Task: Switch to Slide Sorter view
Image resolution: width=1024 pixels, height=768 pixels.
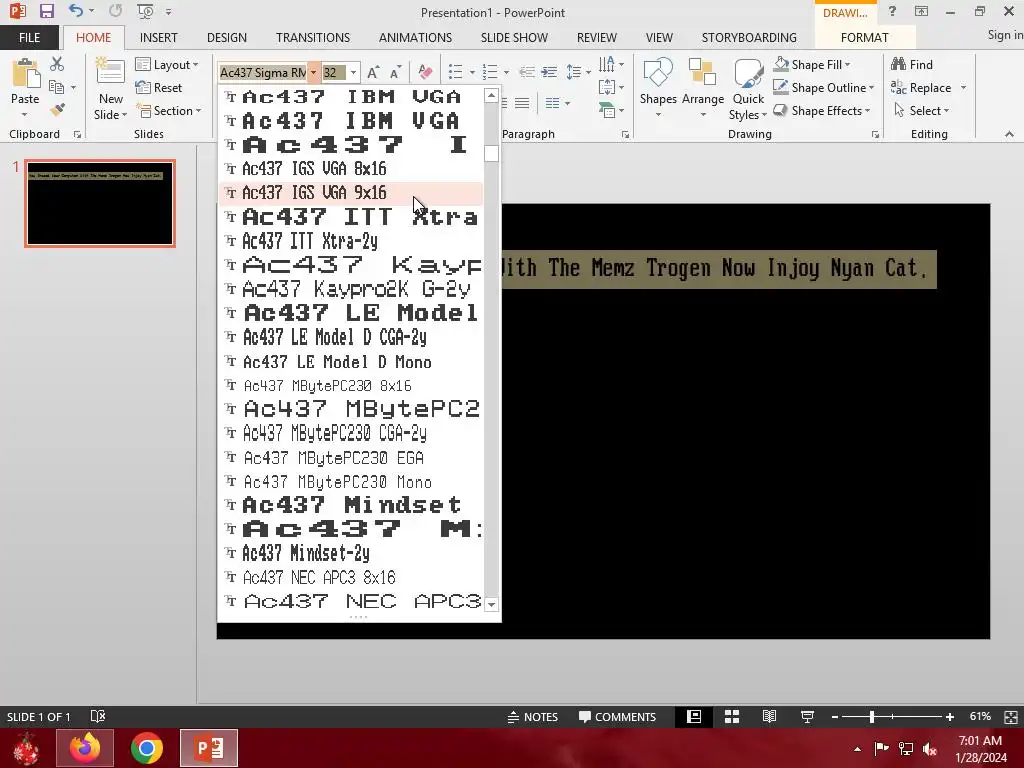Action: [x=732, y=716]
